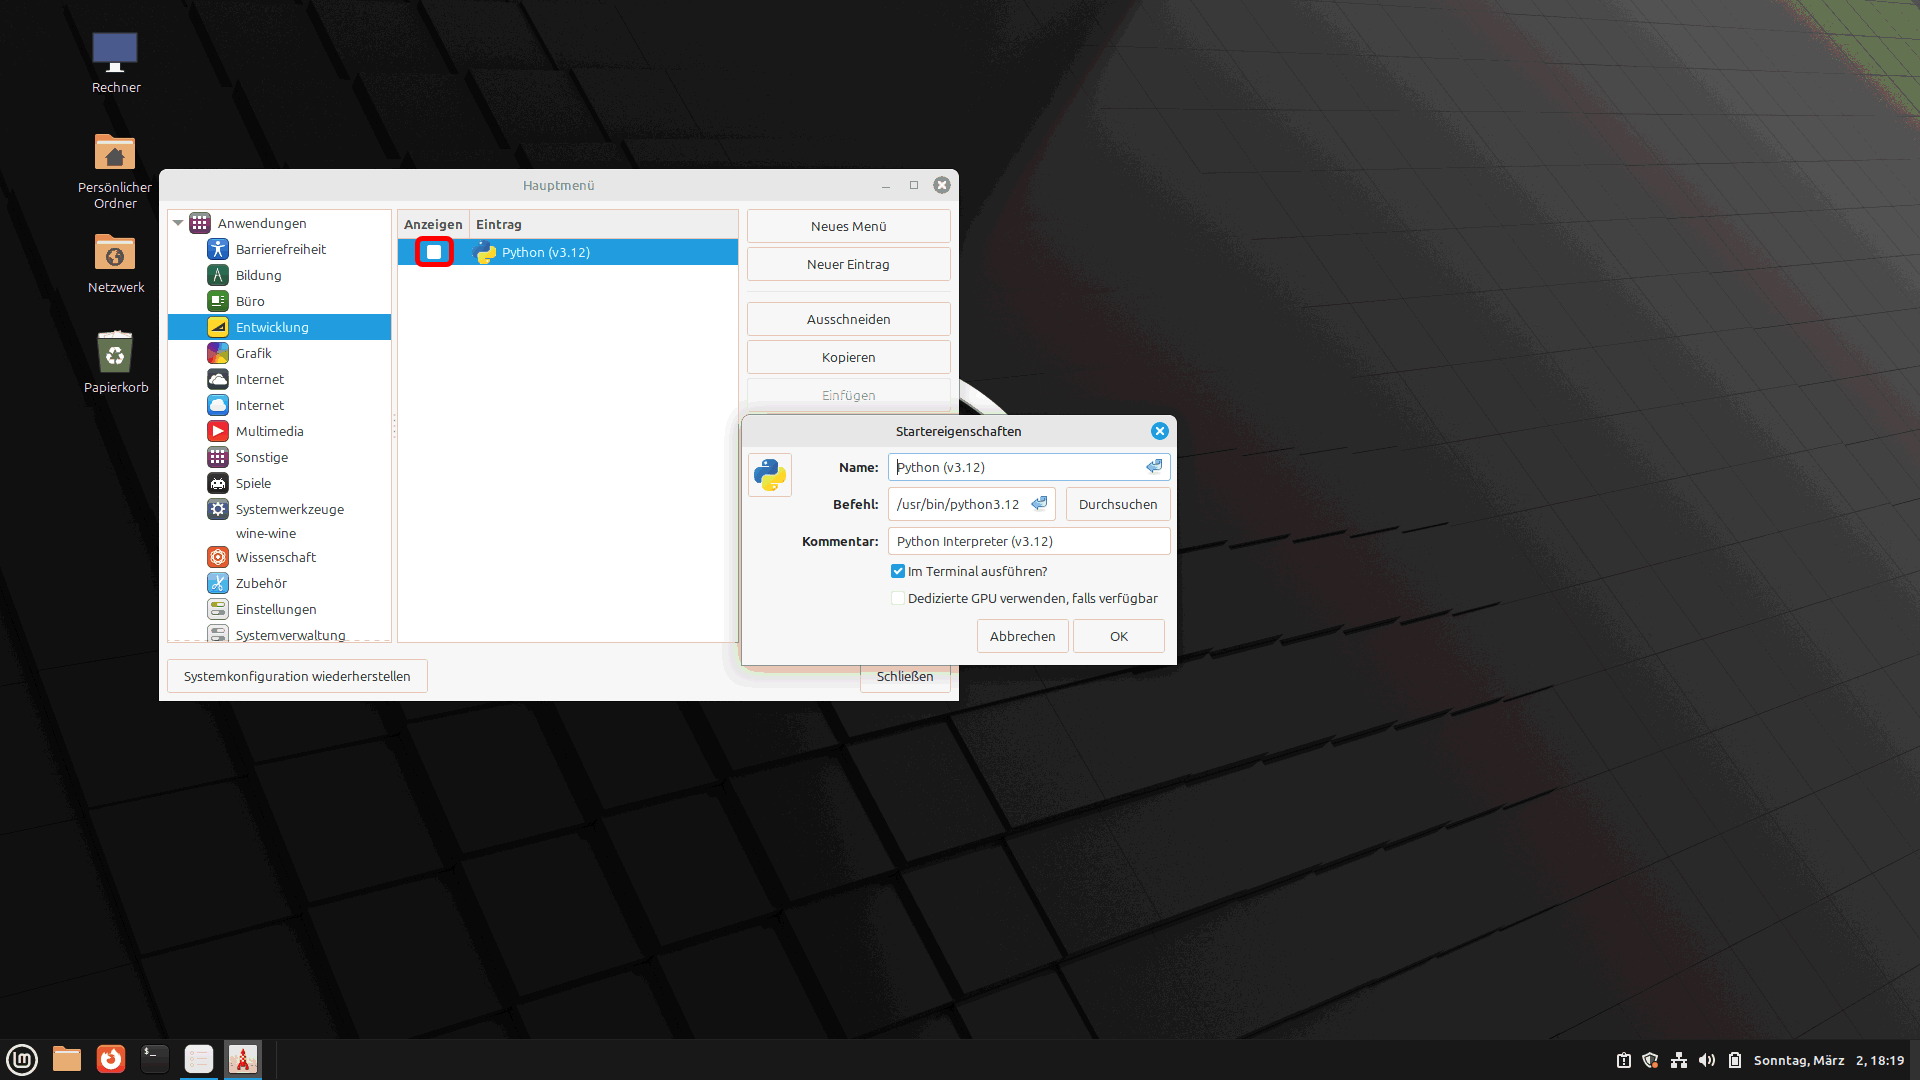This screenshot has height=1080, width=1920.
Task: Toggle the Anzeigen checkbox for Python (v3.12)
Action: point(434,252)
